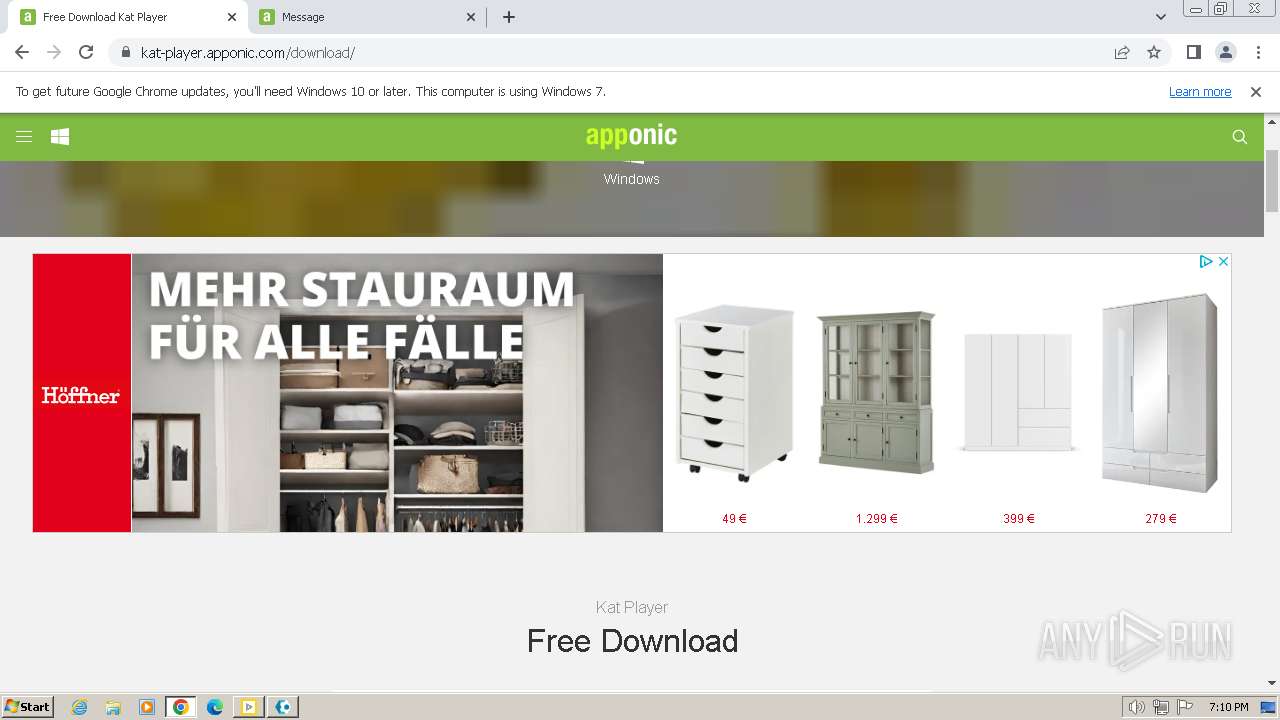Click the Höffner logo in ad
Viewport: 1280px width, 720px height.
81,396
